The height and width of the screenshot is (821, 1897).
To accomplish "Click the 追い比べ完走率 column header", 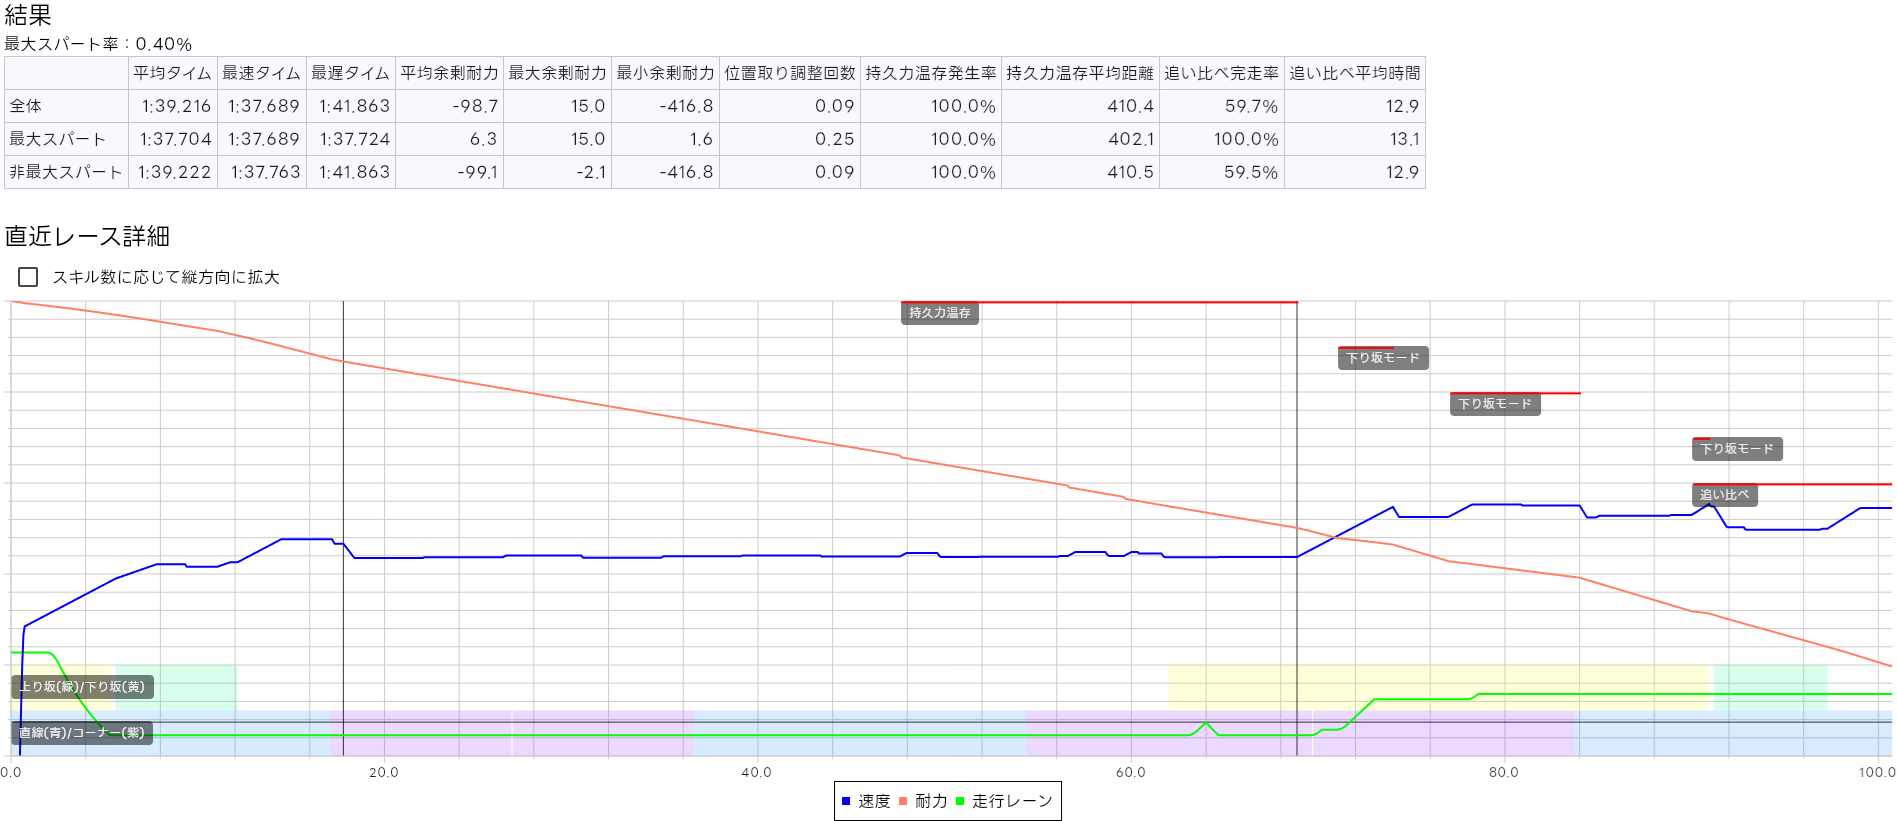I will pos(1222,73).
